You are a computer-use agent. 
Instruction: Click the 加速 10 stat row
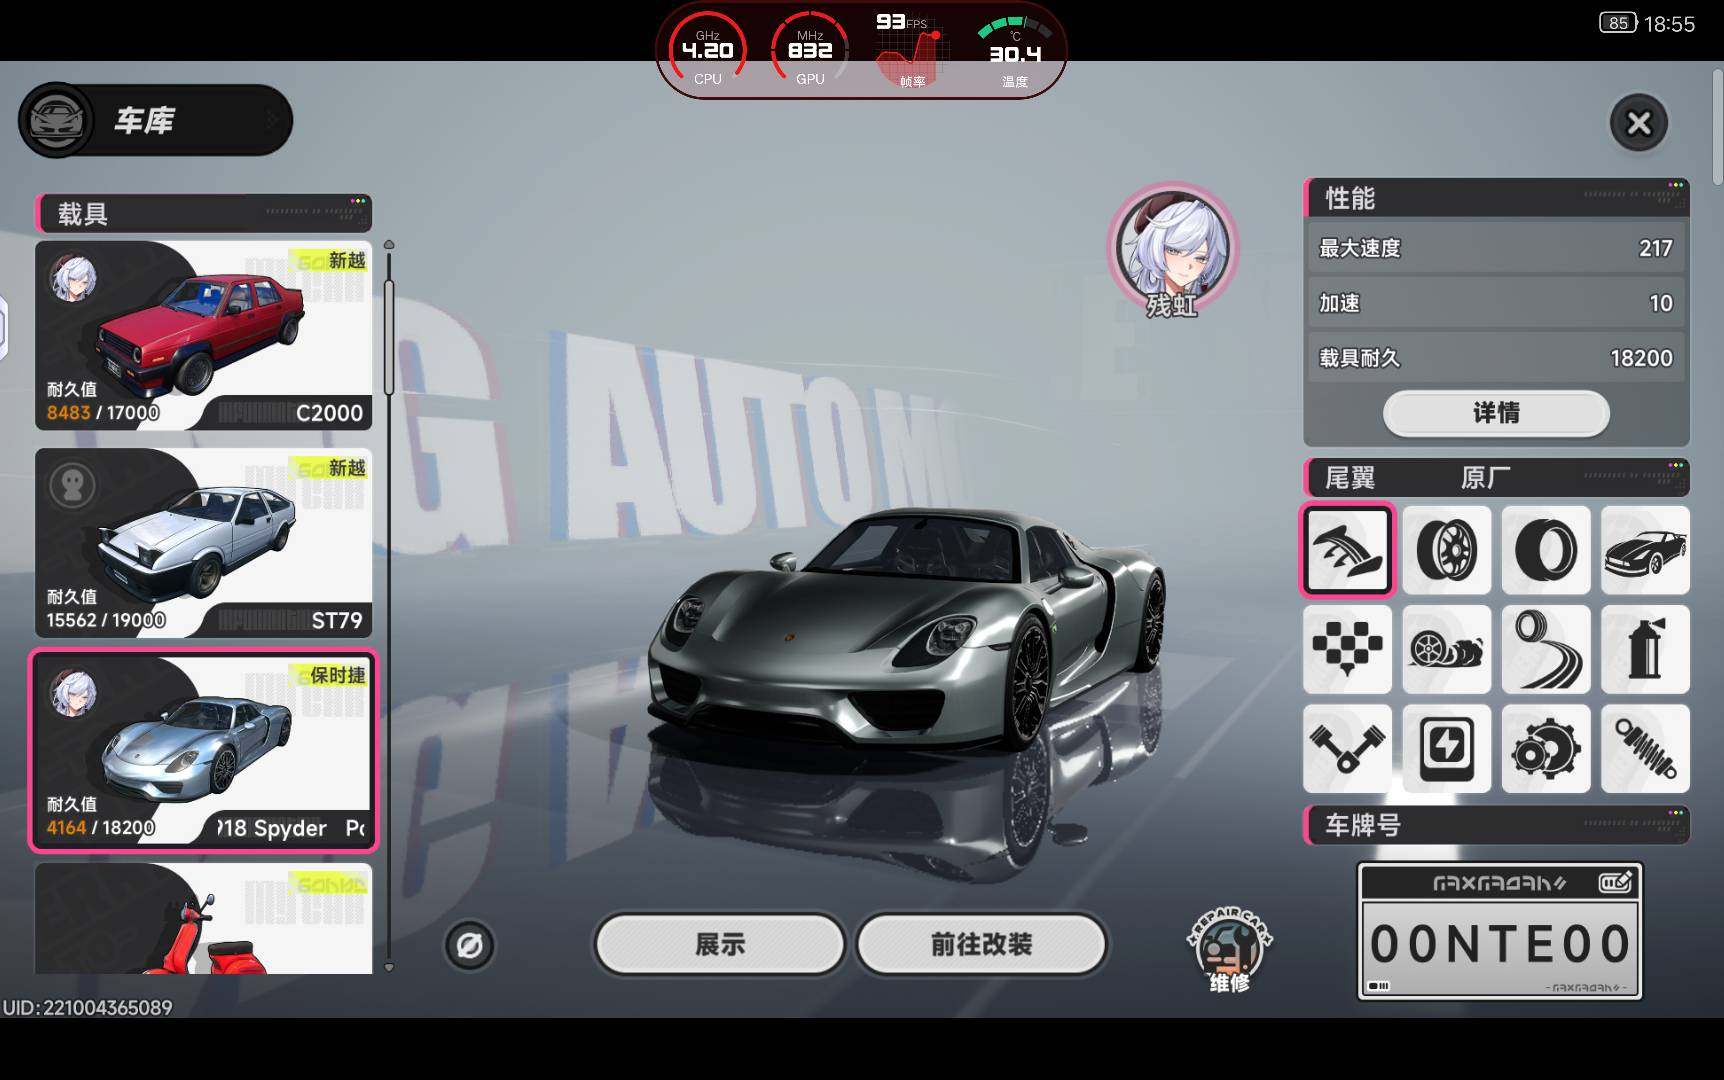[1496, 303]
